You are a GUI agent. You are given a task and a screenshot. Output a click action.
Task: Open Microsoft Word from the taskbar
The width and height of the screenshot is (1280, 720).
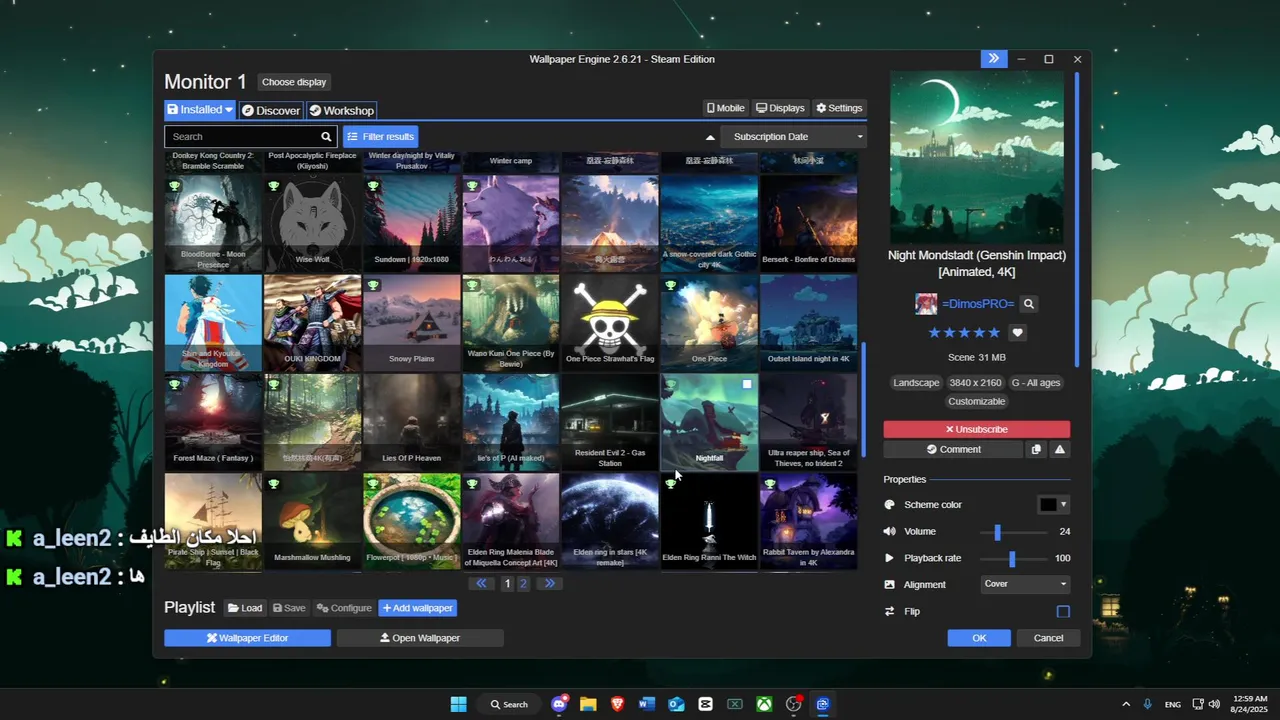[x=646, y=704]
